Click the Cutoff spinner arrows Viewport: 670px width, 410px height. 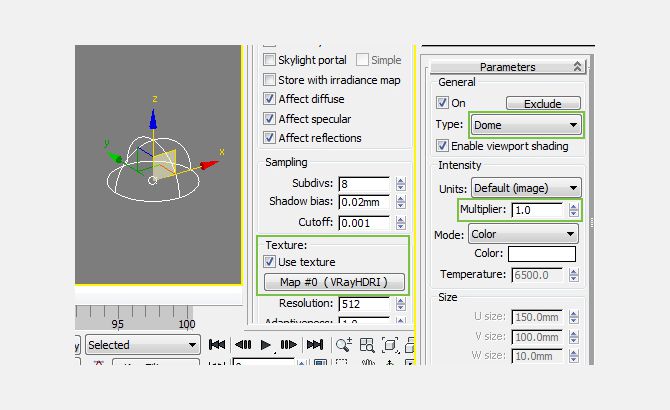coord(400,223)
